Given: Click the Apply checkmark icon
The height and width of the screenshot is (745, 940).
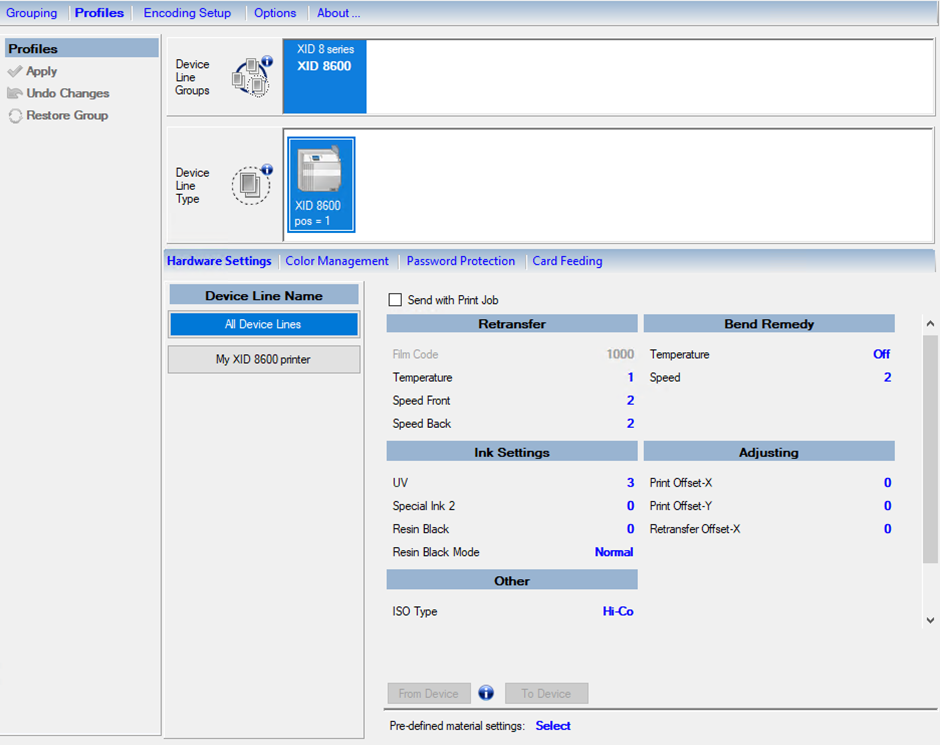Looking at the screenshot, I should [x=15, y=71].
